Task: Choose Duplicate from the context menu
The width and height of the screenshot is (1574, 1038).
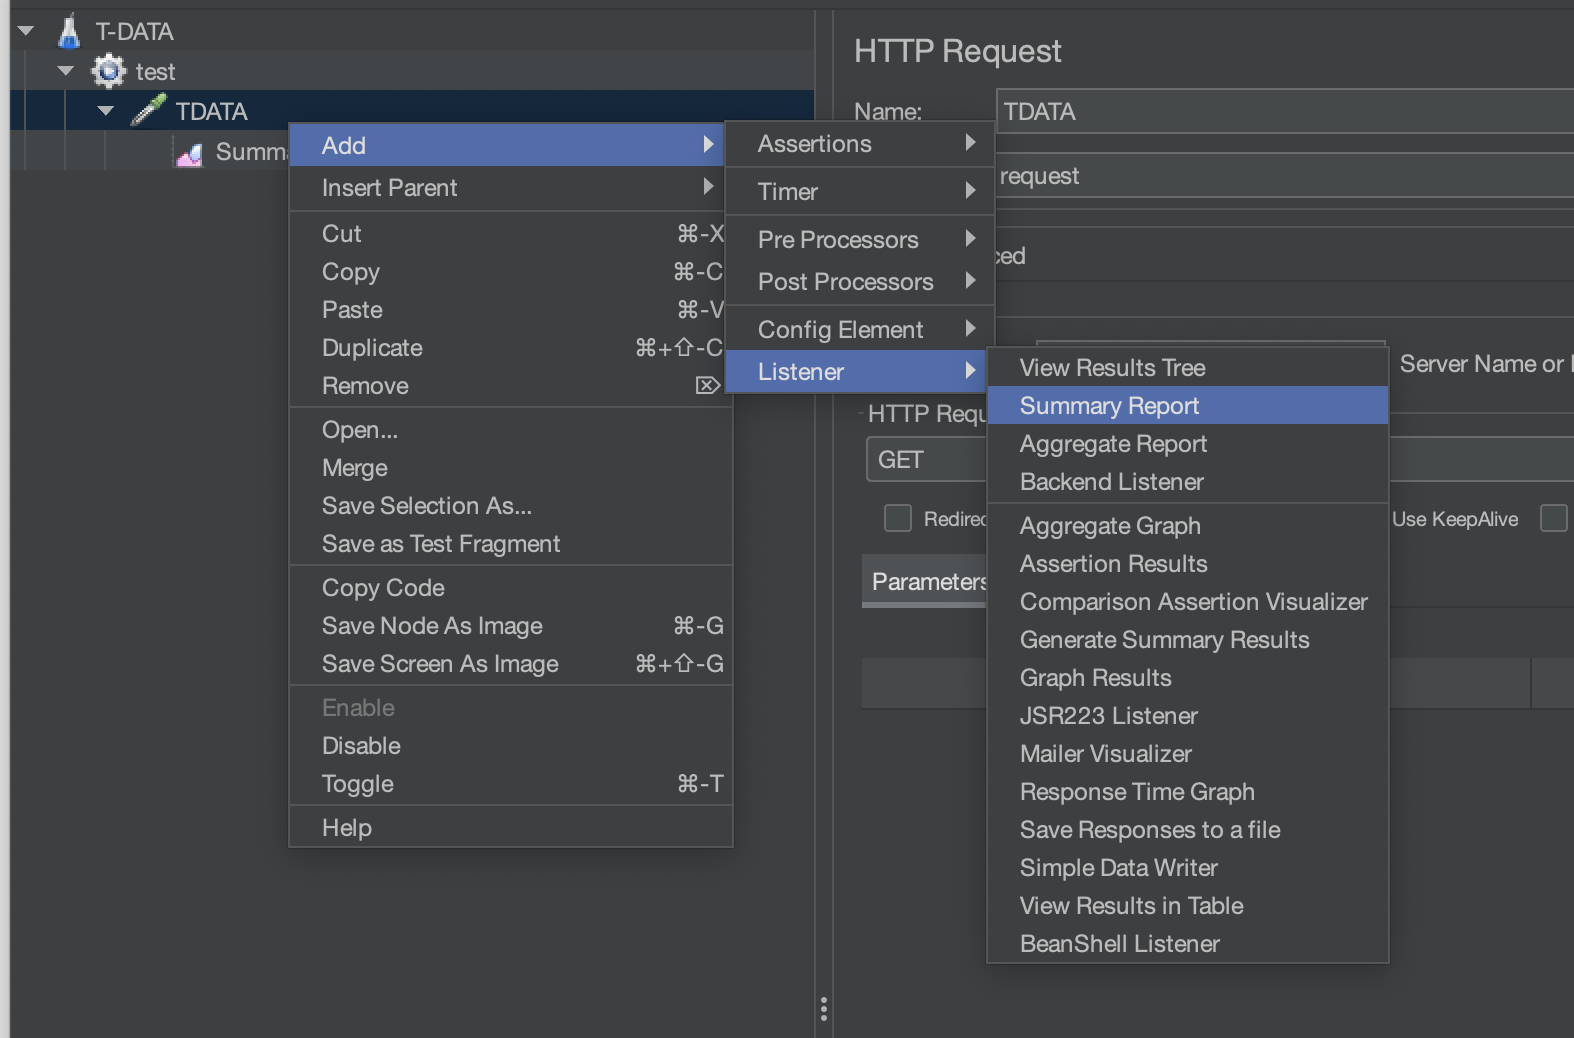Action: (x=511, y=348)
